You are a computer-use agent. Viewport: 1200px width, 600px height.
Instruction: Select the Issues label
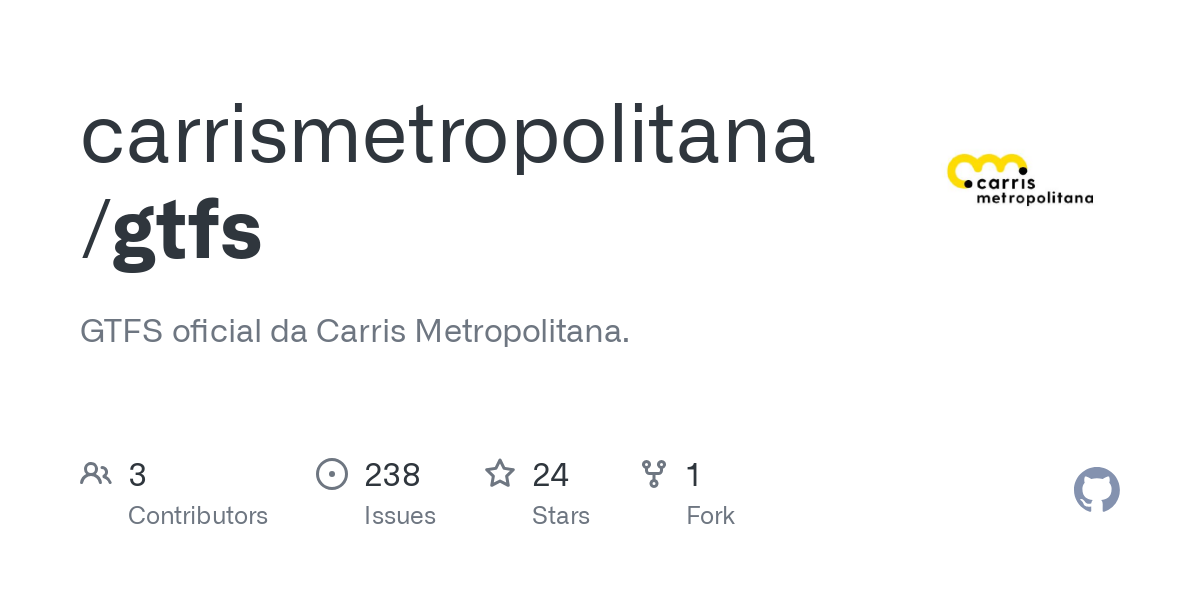[x=400, y=516]
